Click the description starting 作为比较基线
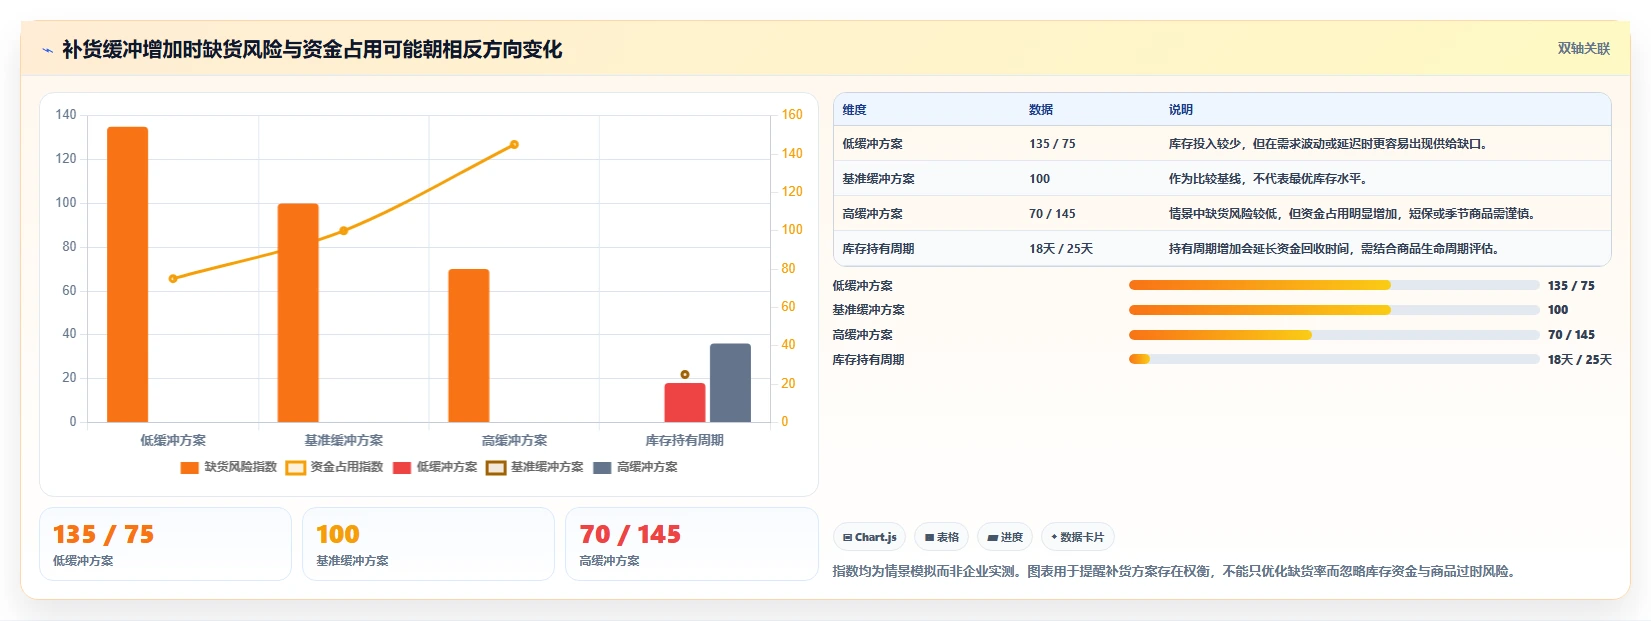Image resolution: width=1651 pixels, height=621 pixels. (x=1268, y=179)
